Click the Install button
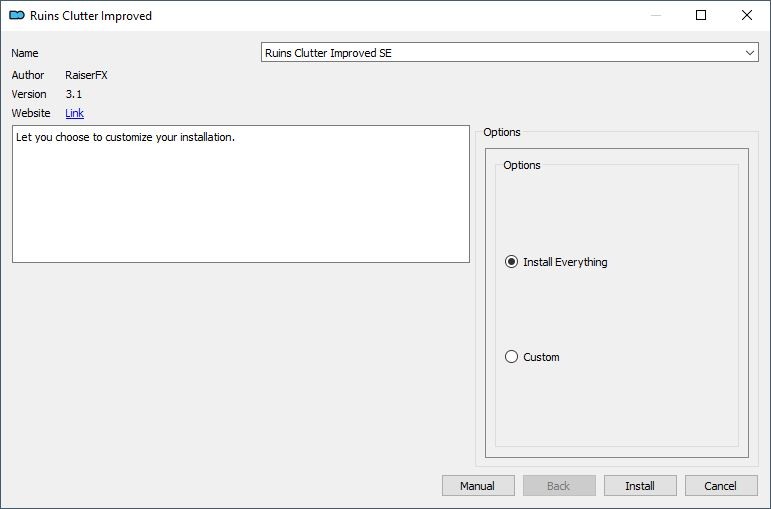This screenshot has width=771, height=509. 640,486
